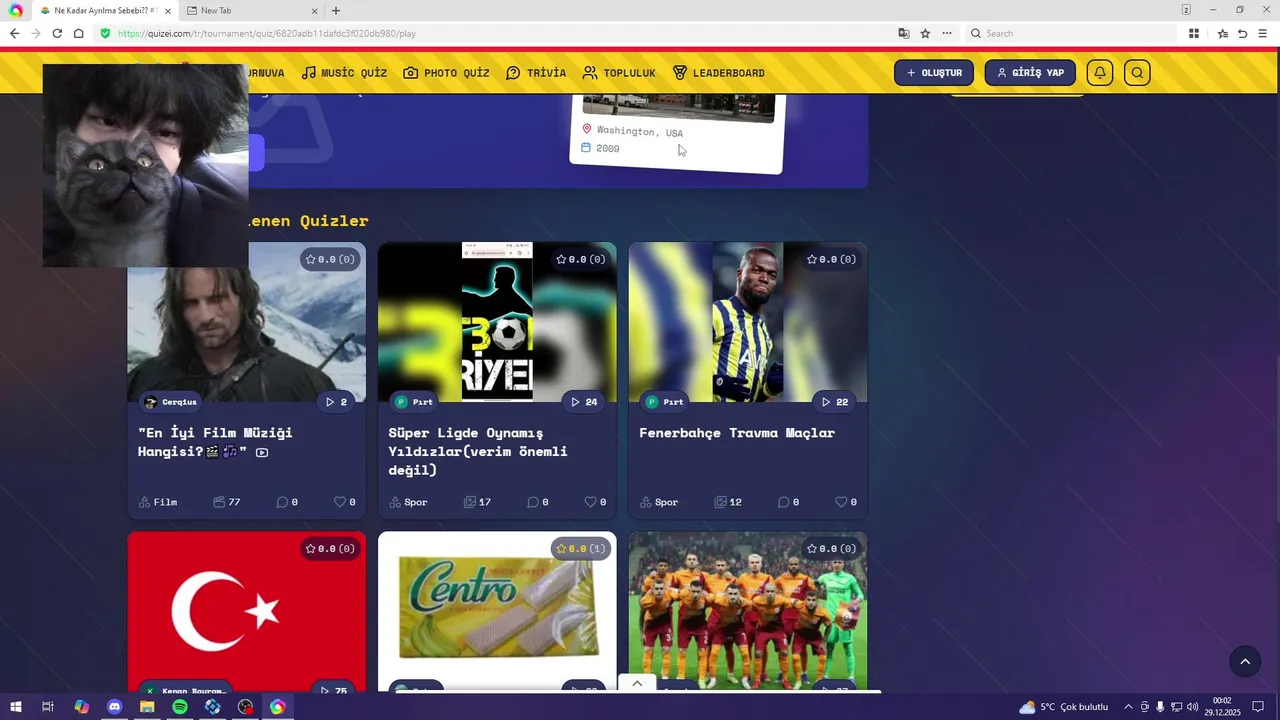The height and width of the screenshot is (720, 1280).
Task: Click play count 22 on Fenerbahçe card
Action: [x=835, y=402]
